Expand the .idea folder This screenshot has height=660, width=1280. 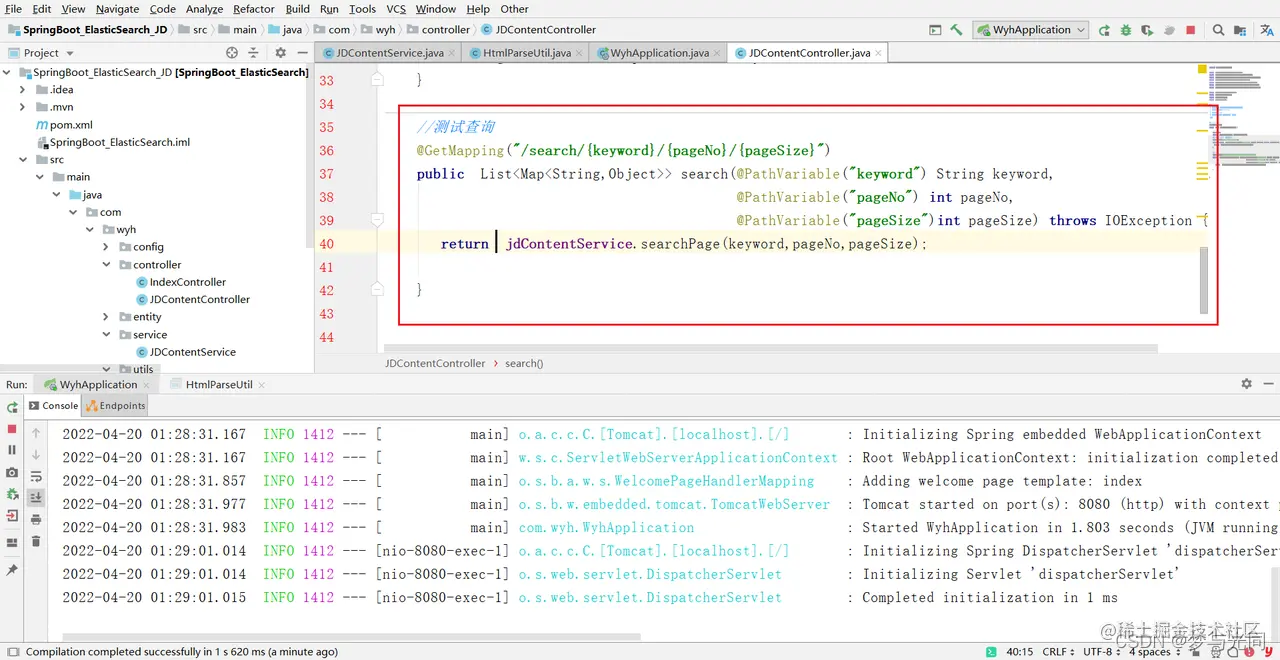[22, 90]
